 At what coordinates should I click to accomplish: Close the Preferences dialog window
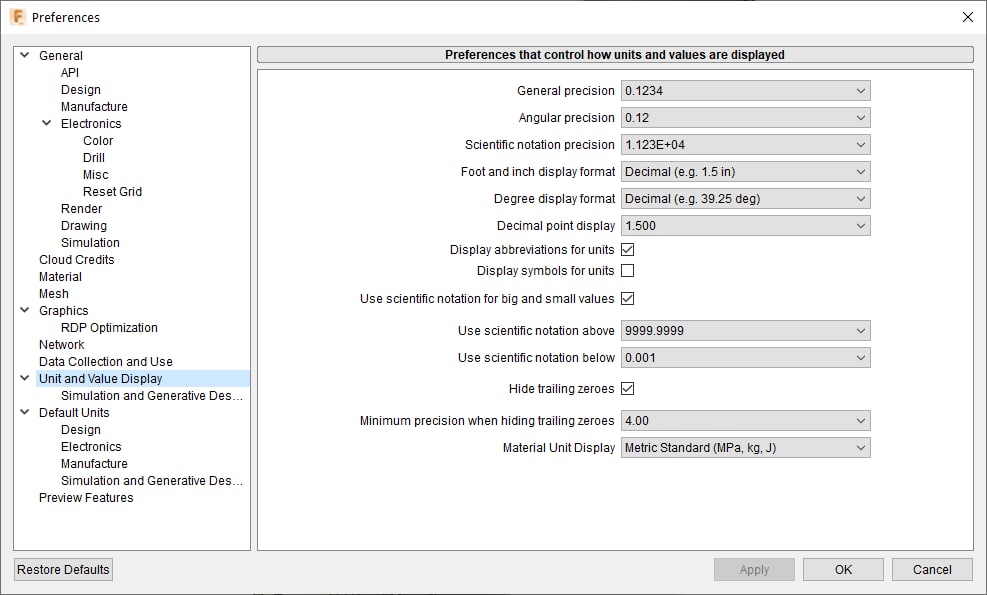coord(967,17)
